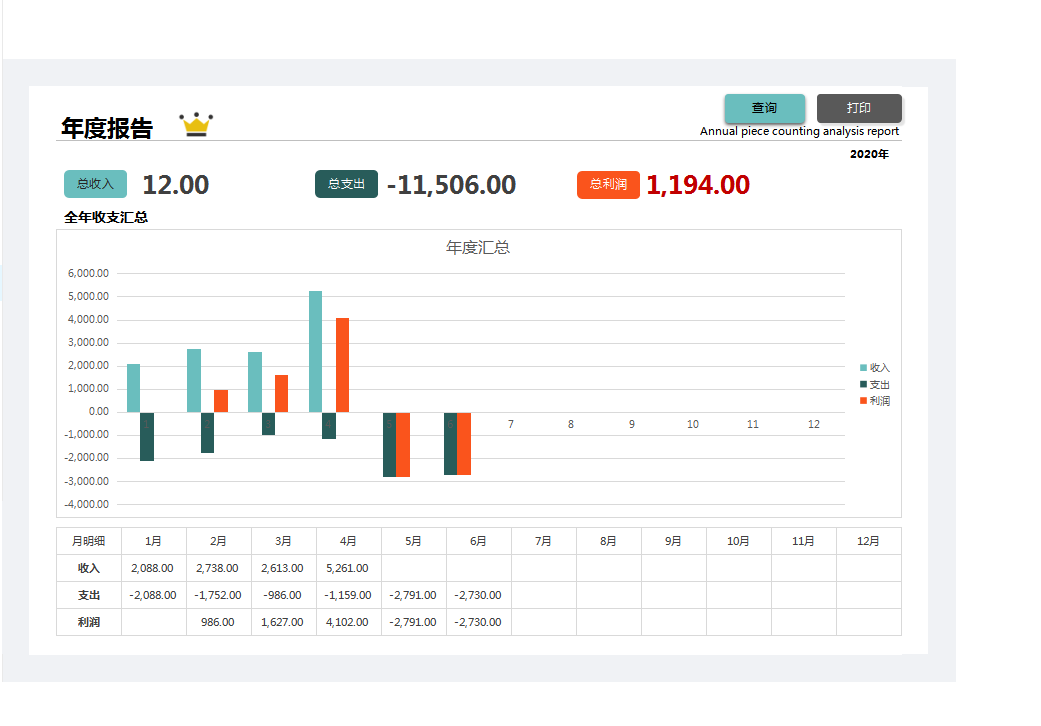Screen dimensions: 1041x726
Task: Select the 总利润 orange label
Action: click(x=608, y=184)
